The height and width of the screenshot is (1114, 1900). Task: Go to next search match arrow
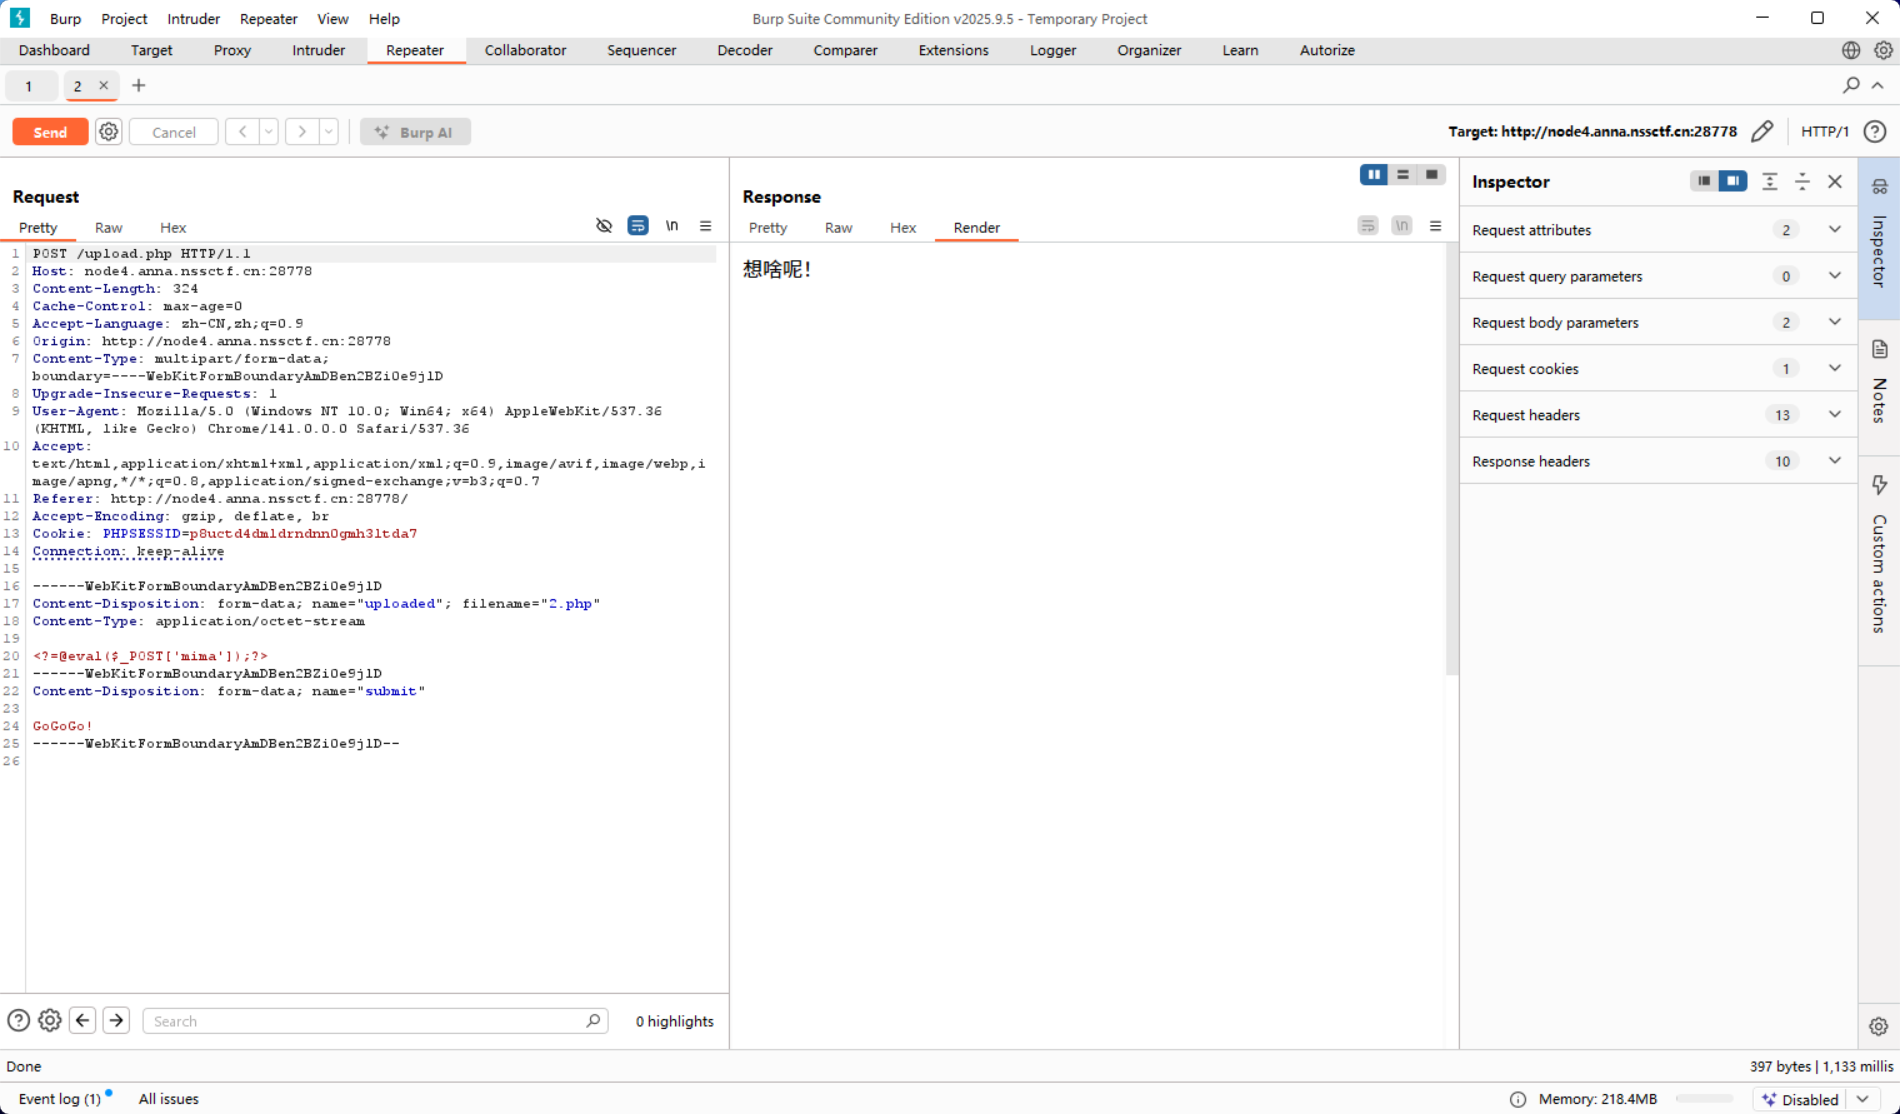[116, 1020]
